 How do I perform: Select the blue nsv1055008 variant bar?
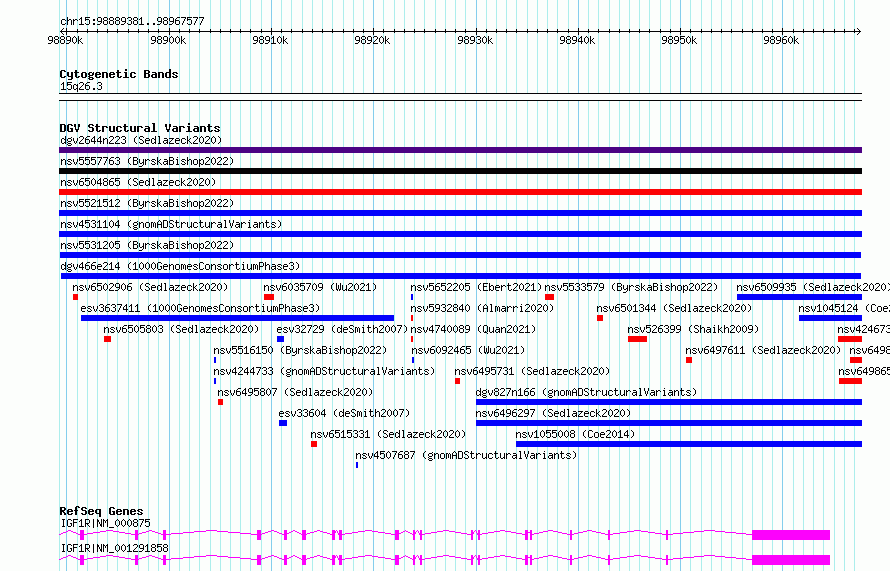689,444
